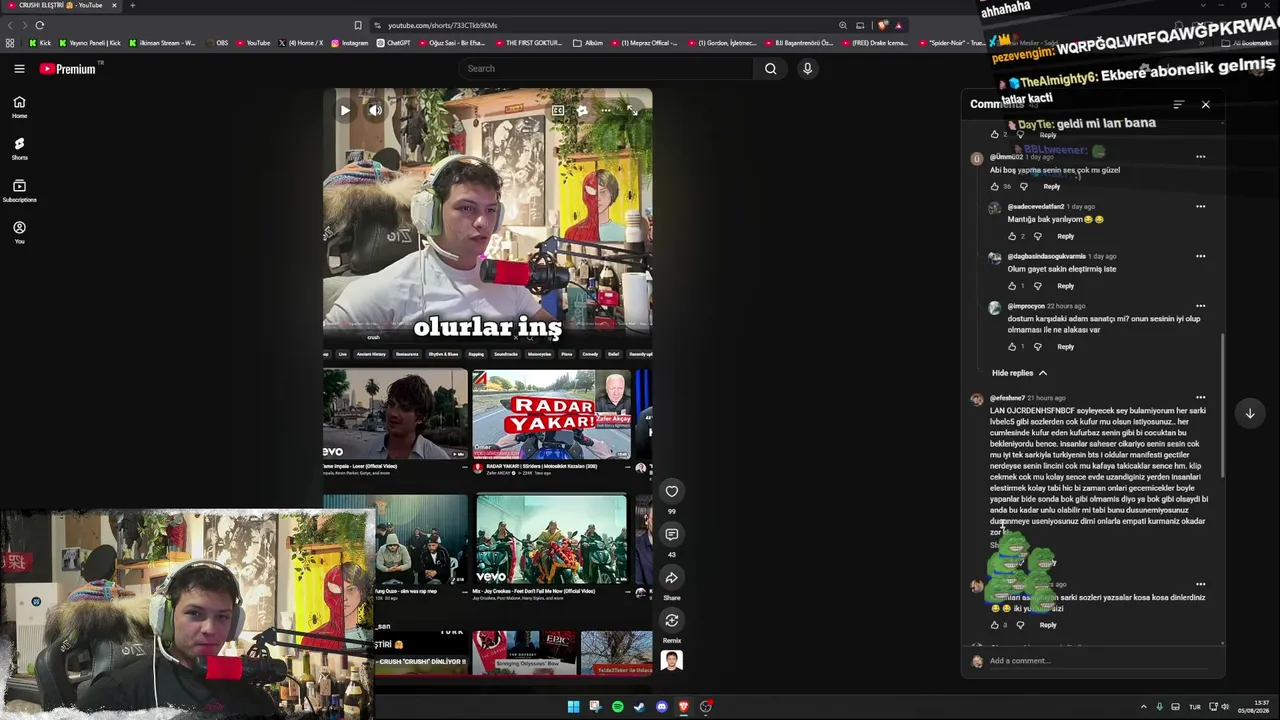Image resolution: width=1280 pixels, height=720 pixels.
Task: Click the YouTube search magnifier button
Action: pos(770,68)
